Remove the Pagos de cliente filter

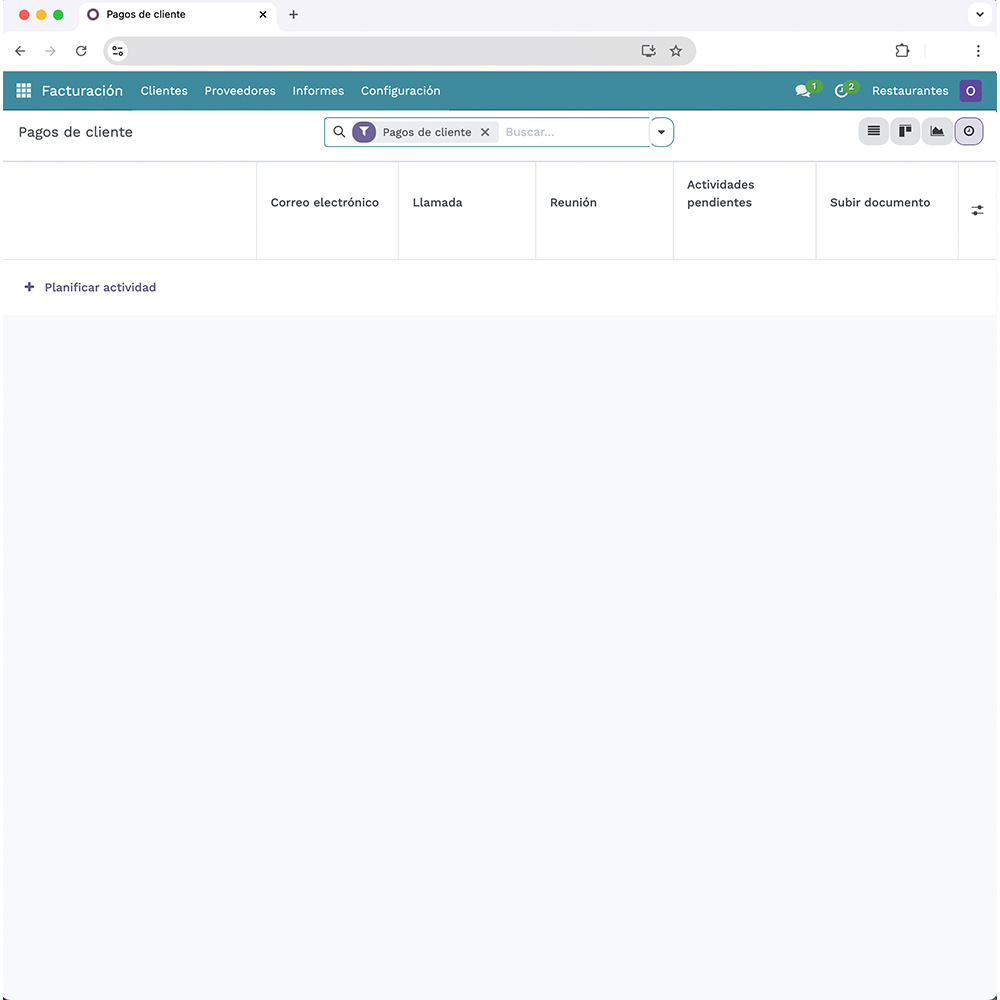(x=485, y=132)
